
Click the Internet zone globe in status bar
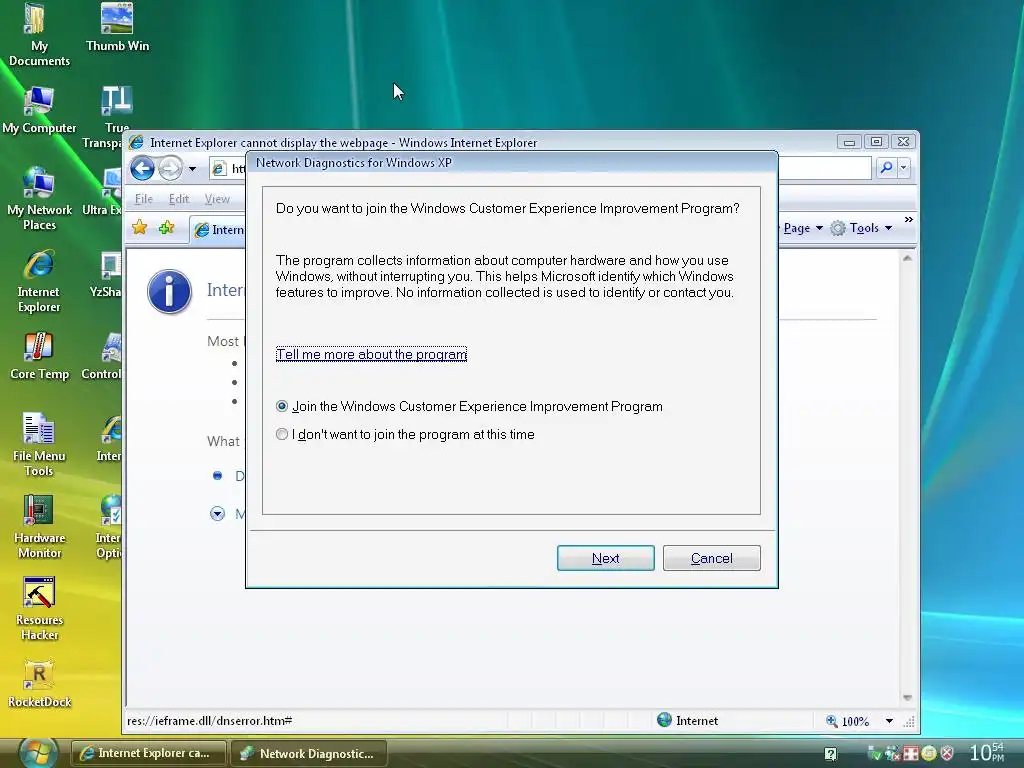click(x=664, y=720)
